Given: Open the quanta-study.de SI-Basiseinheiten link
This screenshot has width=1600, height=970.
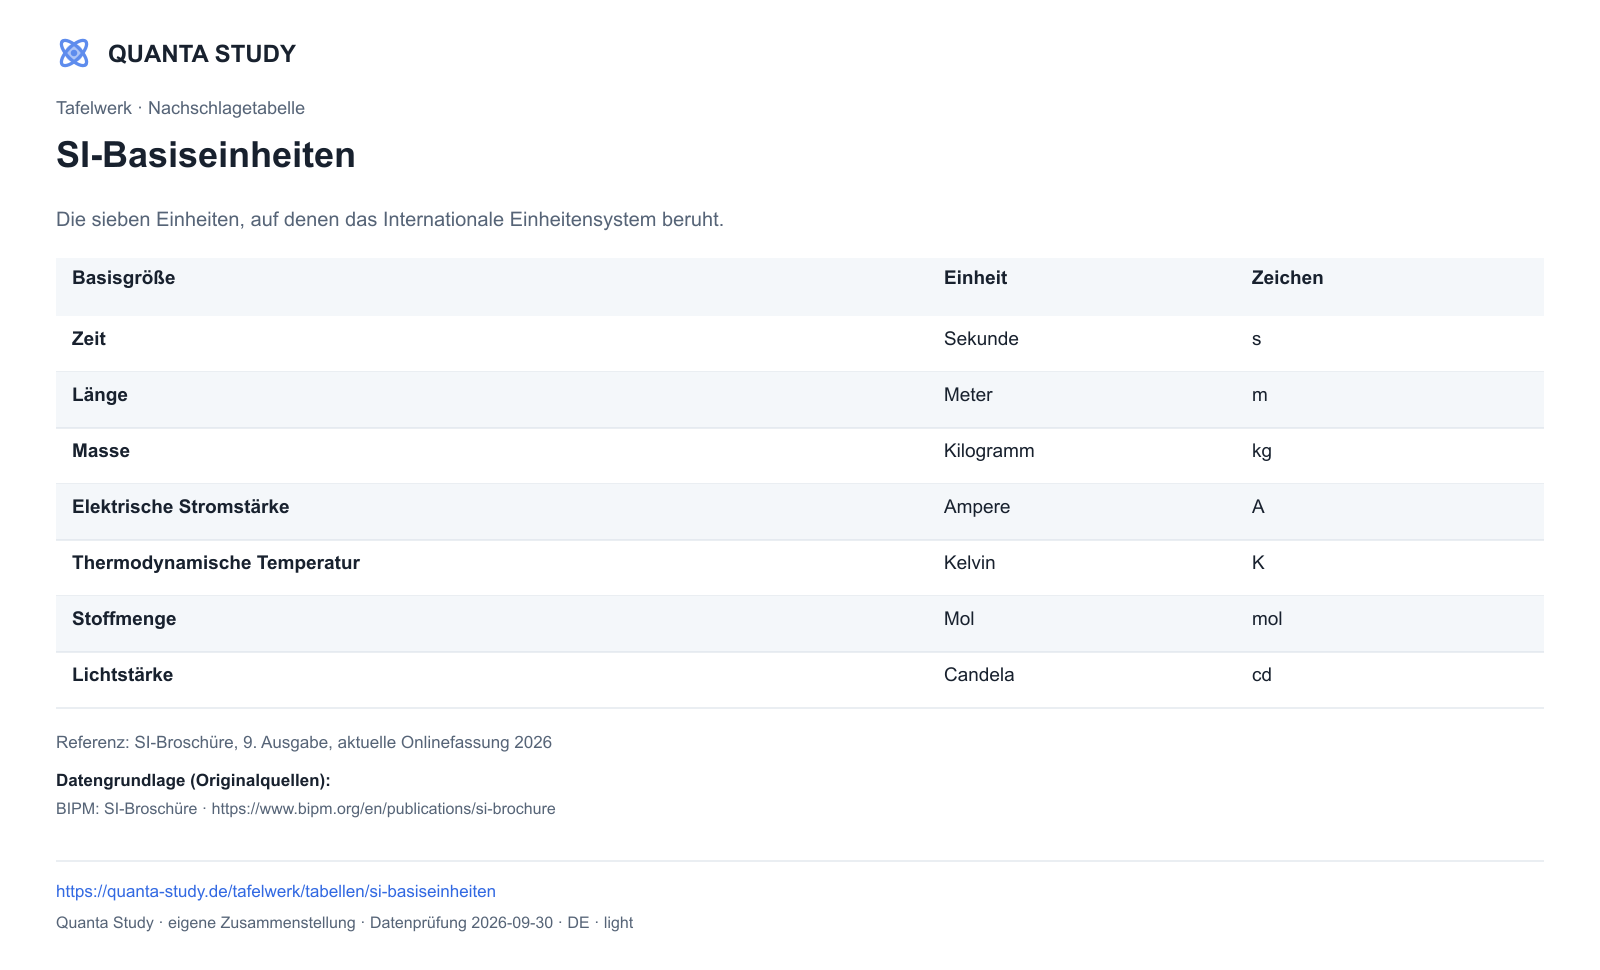Looking at the screenshot, I should click(276, 891).
